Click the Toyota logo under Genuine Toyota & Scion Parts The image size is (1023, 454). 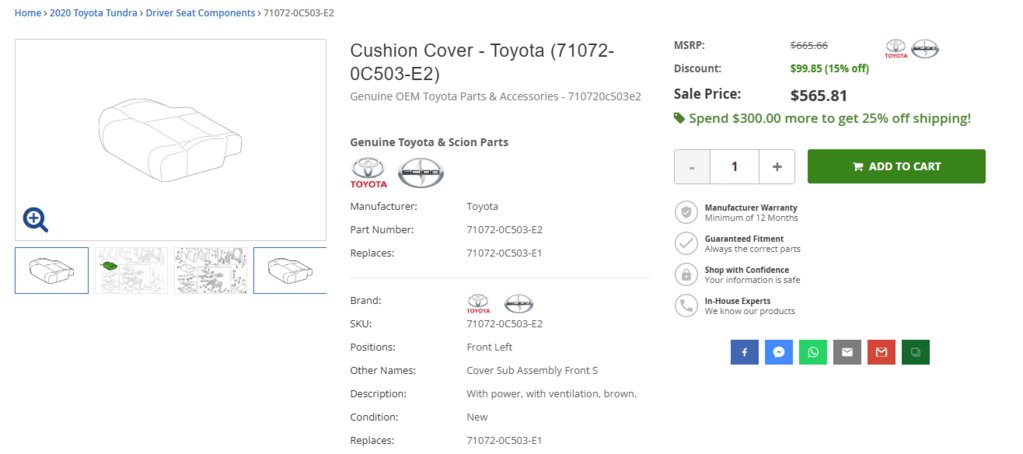click(369, 173)
